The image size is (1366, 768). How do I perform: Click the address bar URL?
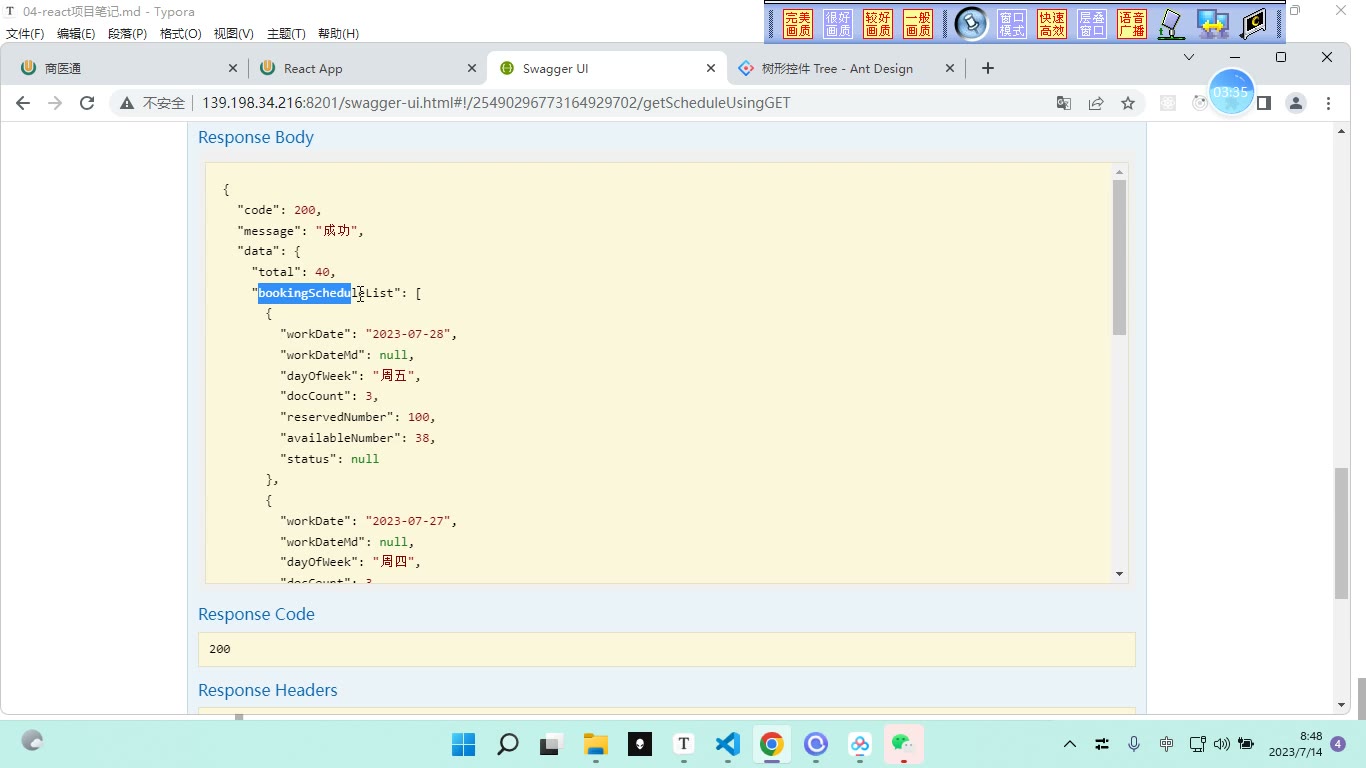pyautogui.click(x=496, y=103)
